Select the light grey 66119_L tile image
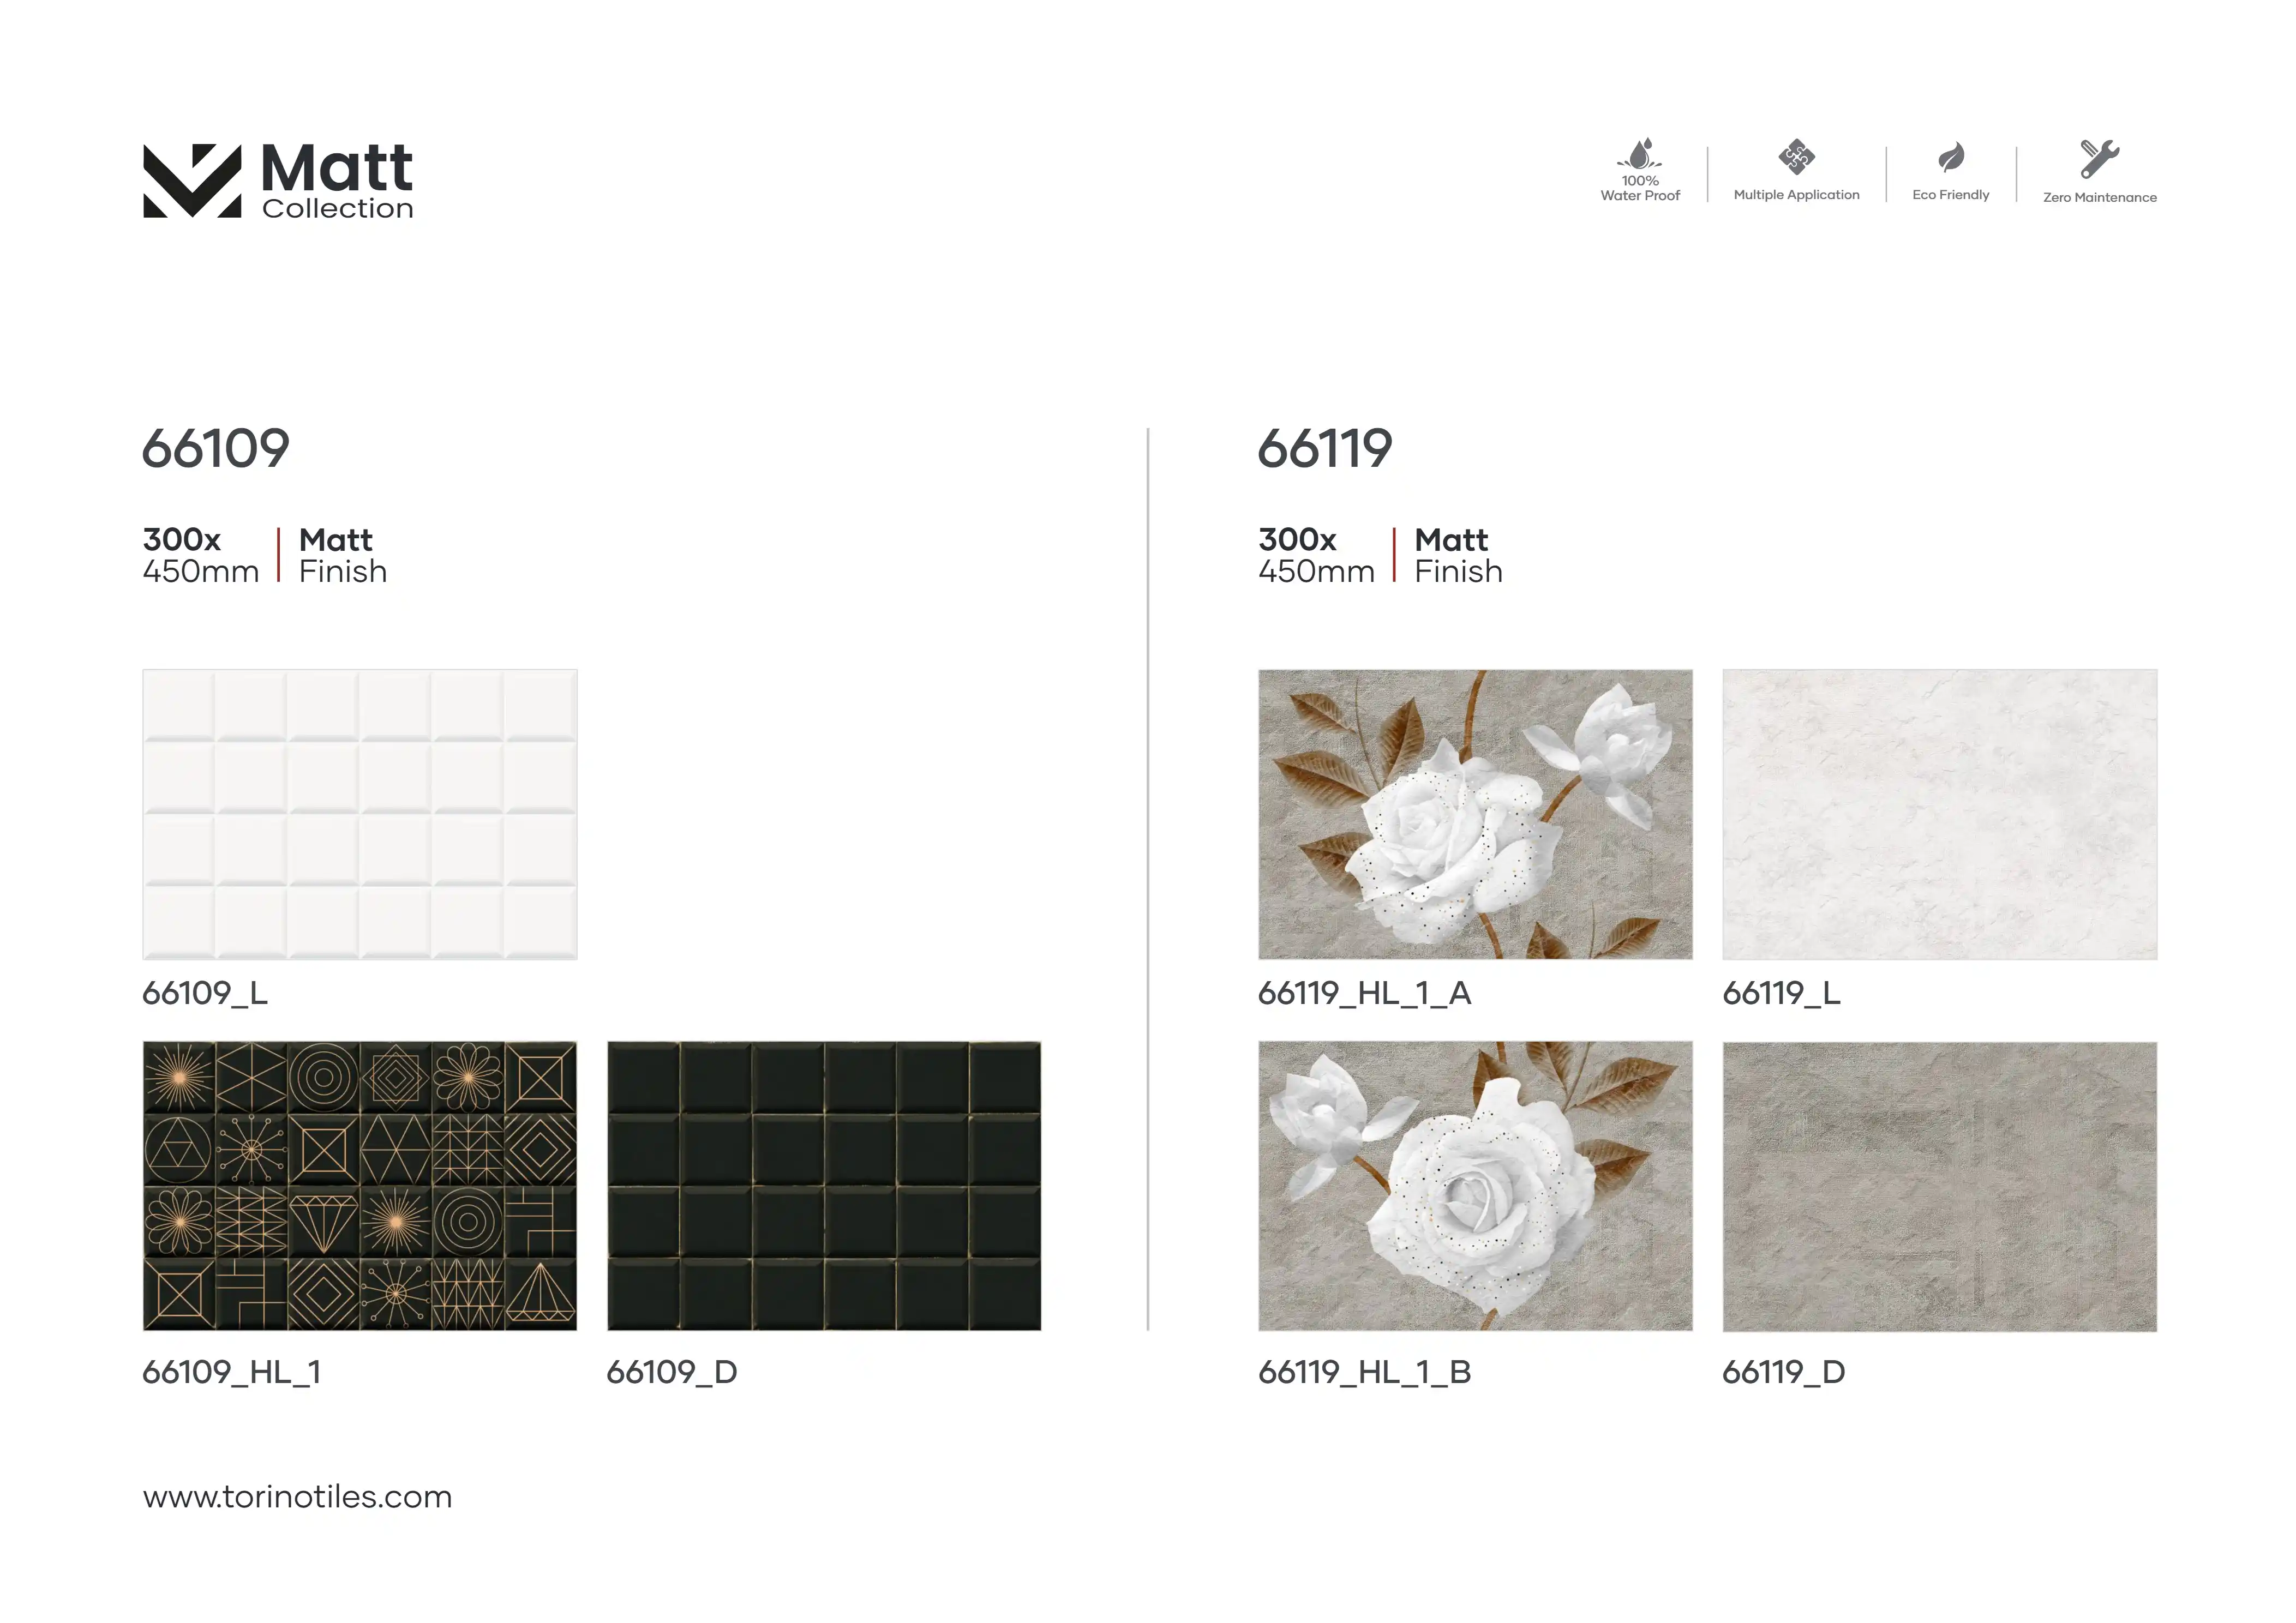The height and width of the screenshot is (1623, 2296). pyautogui.click(x=1939, y=814)
